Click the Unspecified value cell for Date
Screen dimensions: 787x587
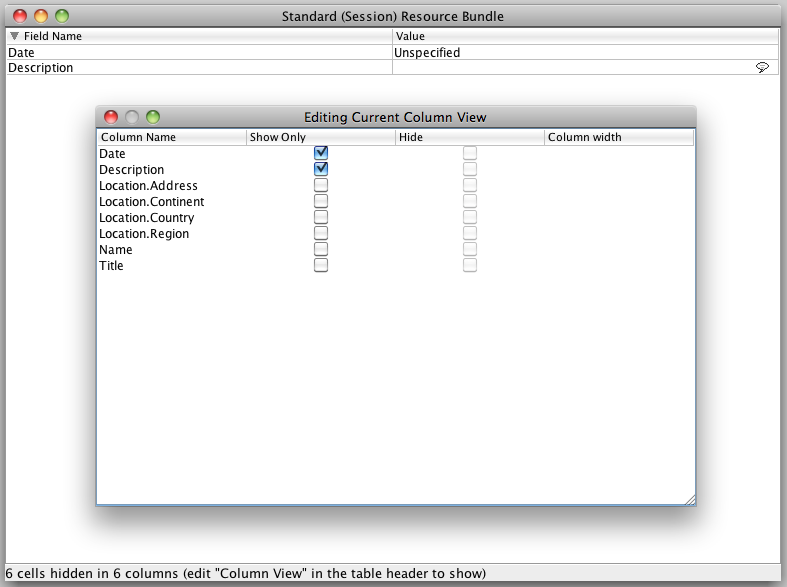(585, 52)
